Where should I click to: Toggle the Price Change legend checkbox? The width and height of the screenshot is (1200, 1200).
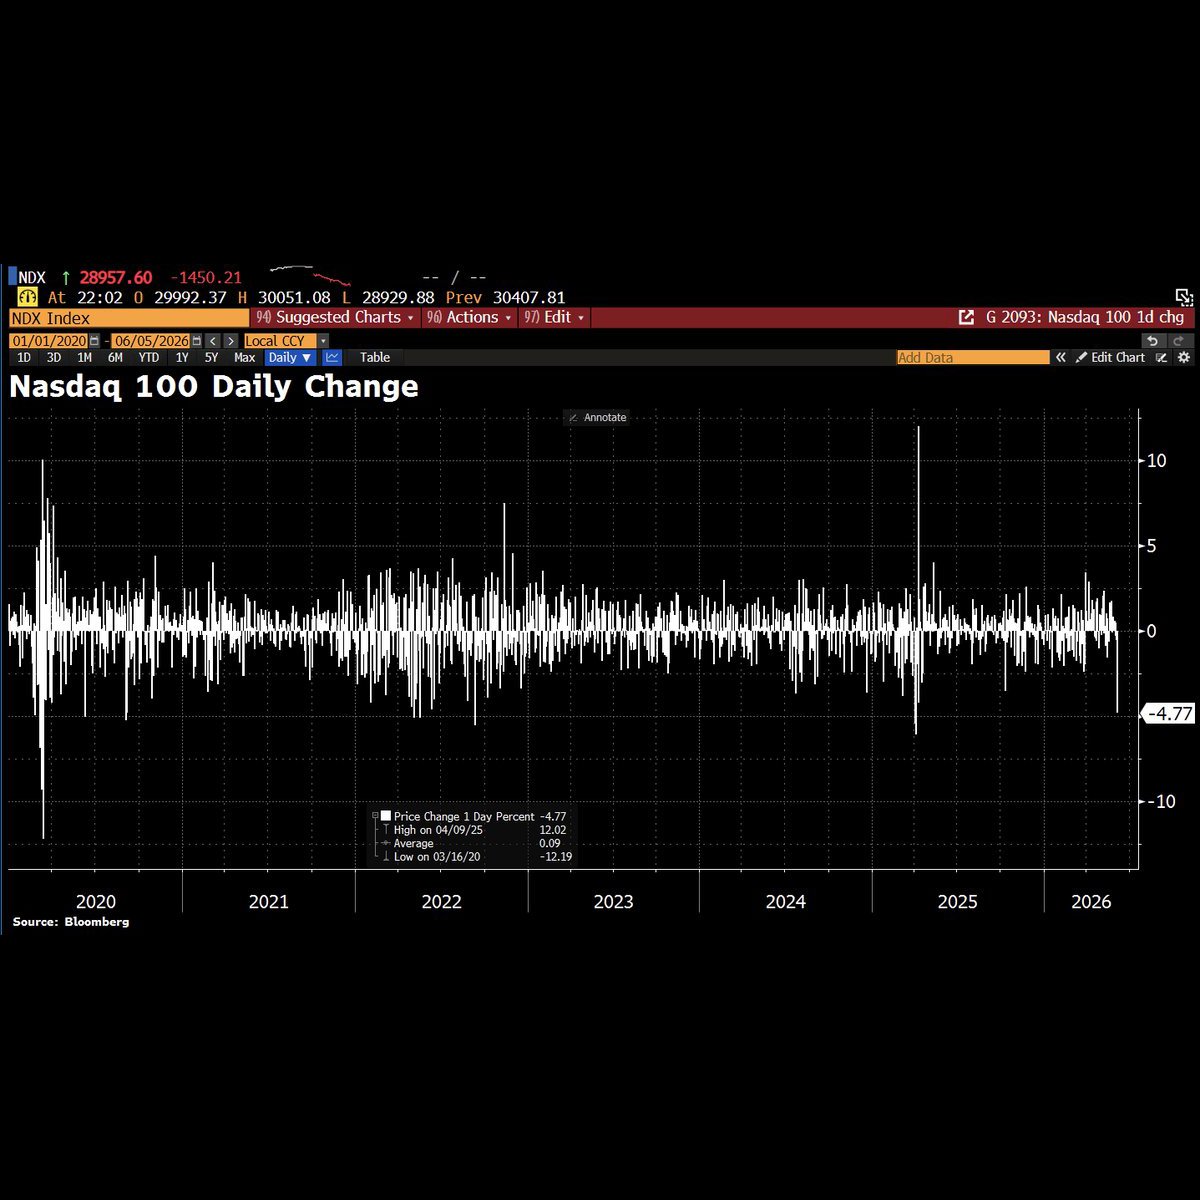point(386,816)
